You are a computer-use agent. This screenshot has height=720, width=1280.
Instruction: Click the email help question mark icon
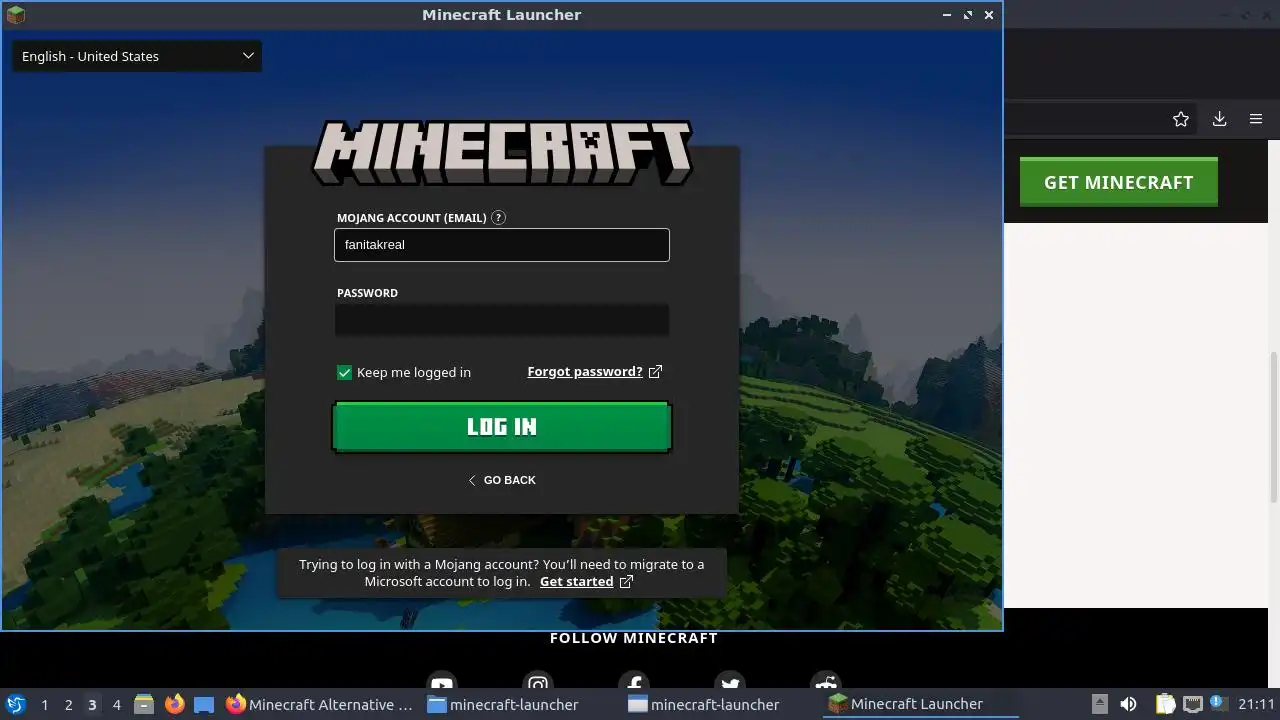pos(499,217)
